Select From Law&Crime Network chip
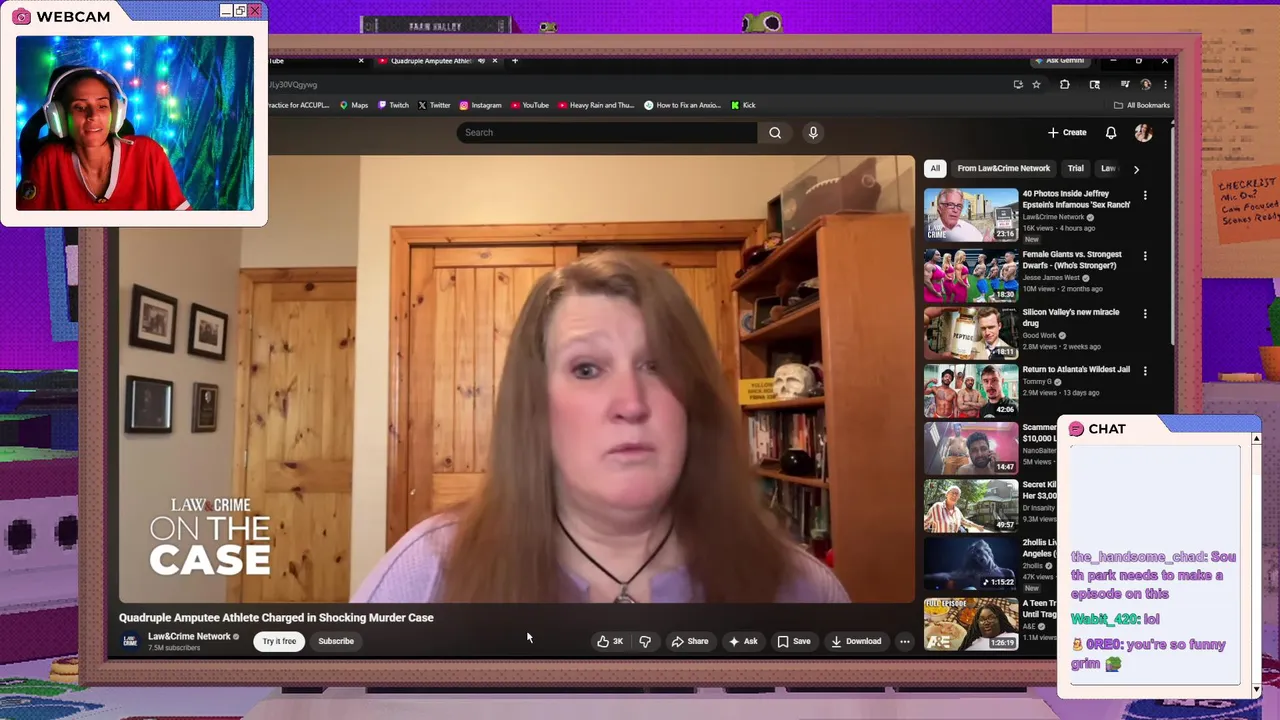Viewport: 1280px width, 720px height. coord(1003,168)
